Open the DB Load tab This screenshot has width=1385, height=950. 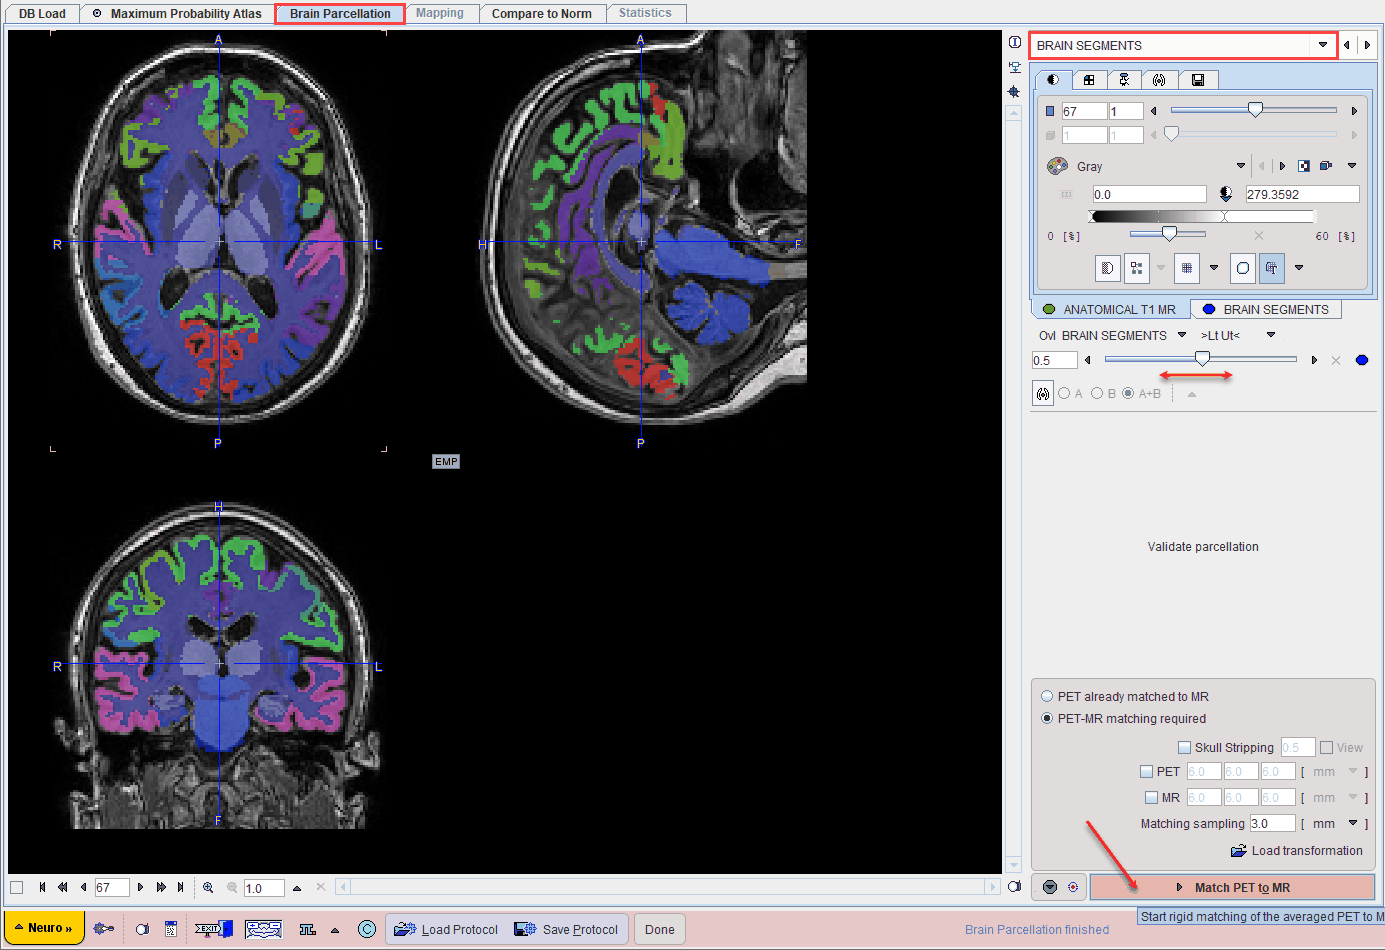coord(42,13)
